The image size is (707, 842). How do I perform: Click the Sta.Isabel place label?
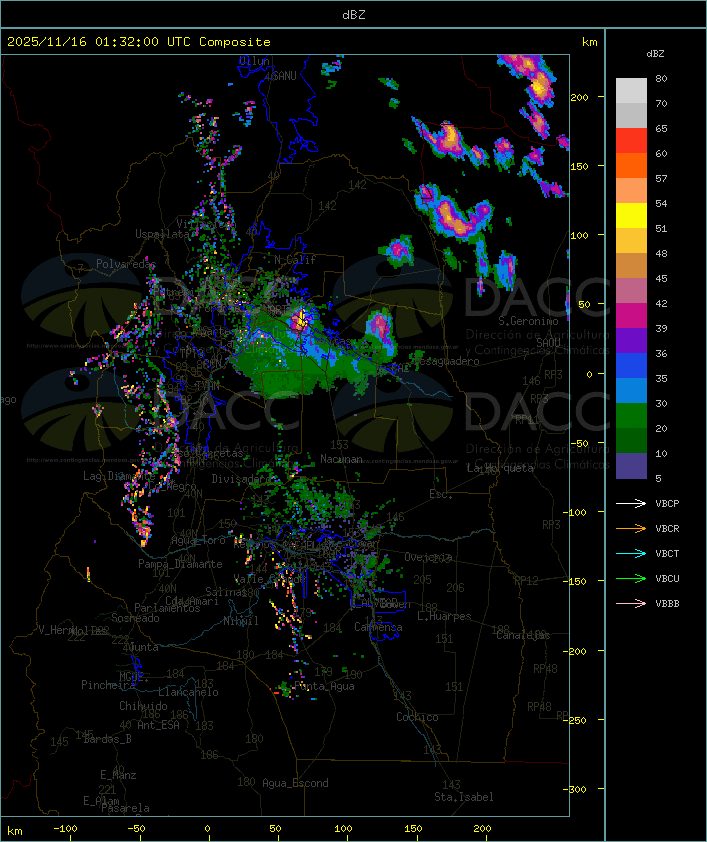tap(464, 797)
